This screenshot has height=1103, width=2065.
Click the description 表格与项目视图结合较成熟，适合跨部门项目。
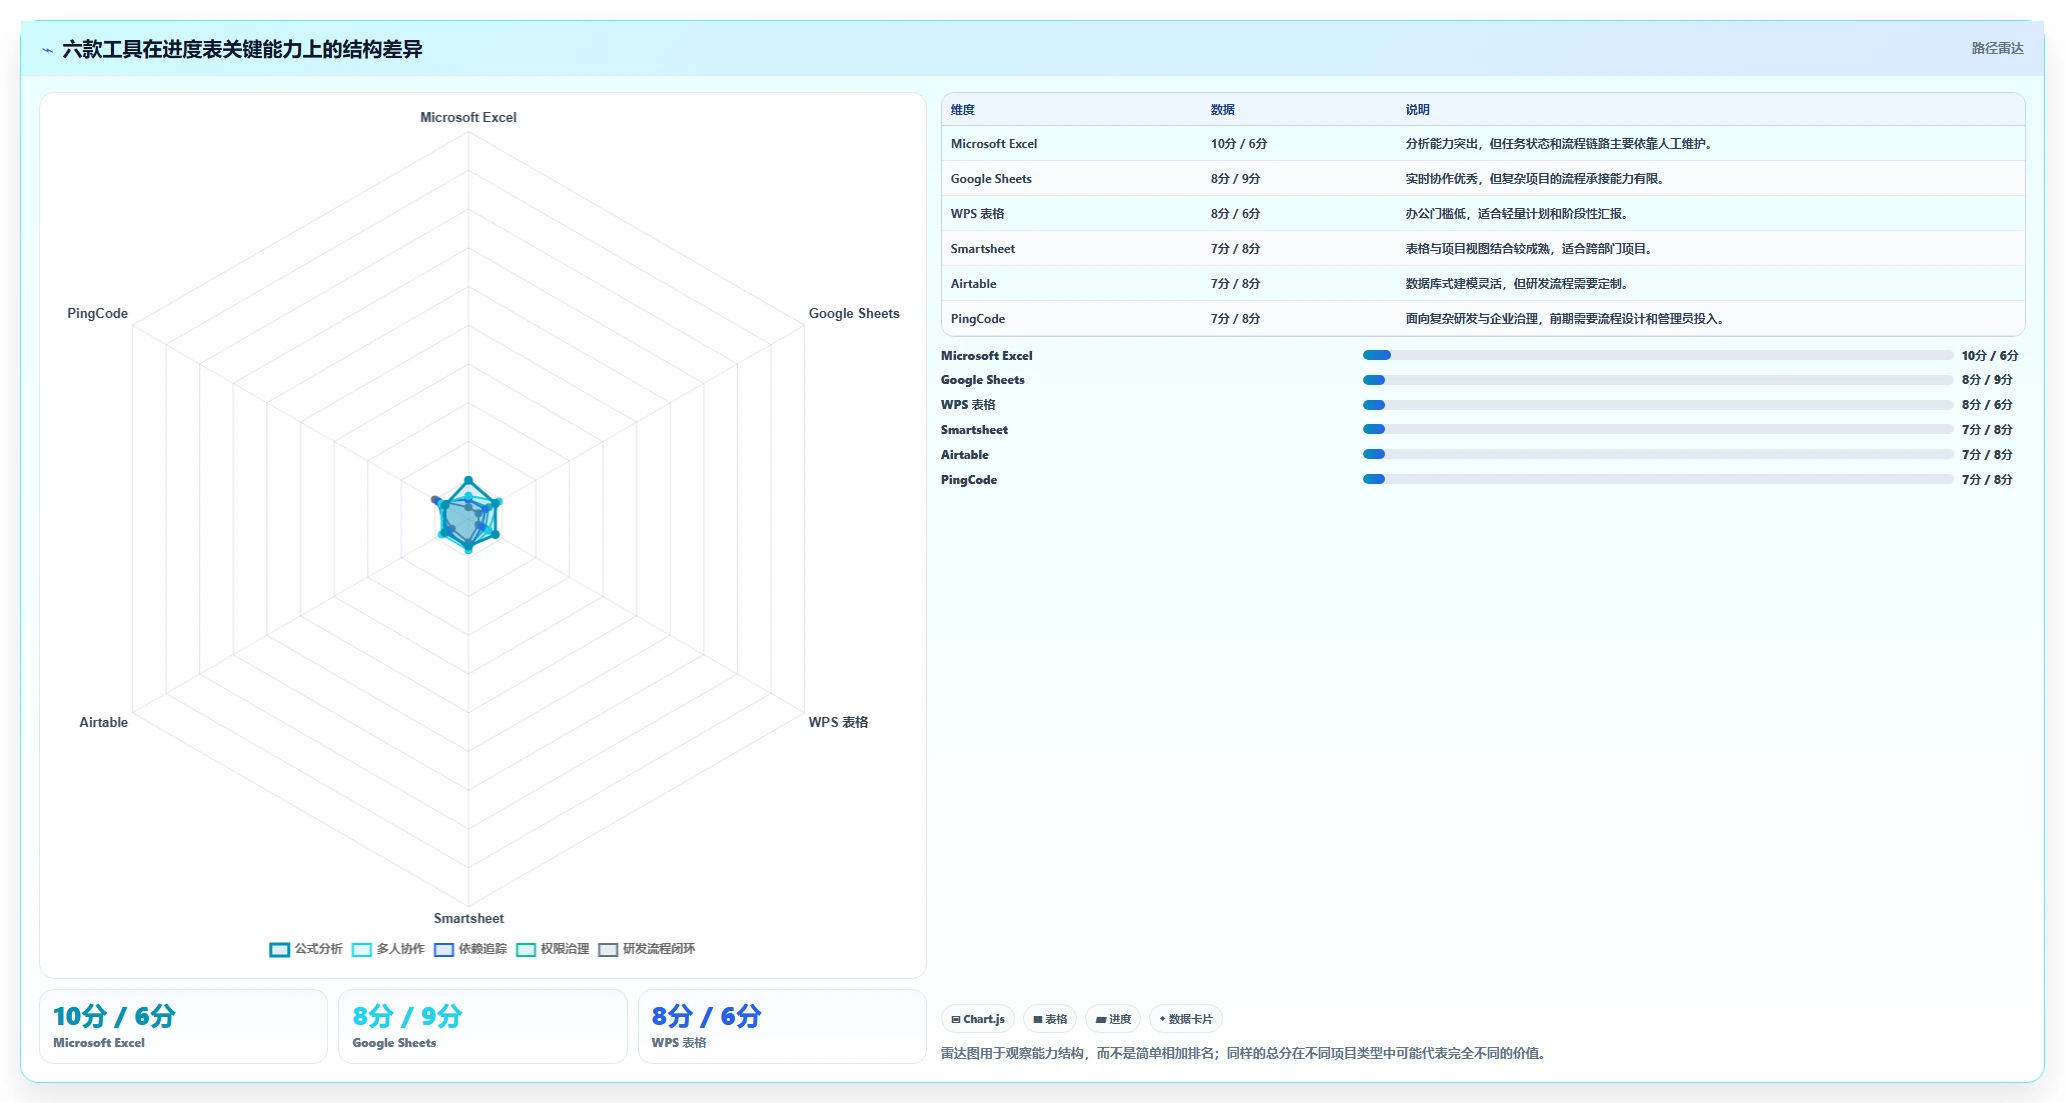tap(1531, 249)
